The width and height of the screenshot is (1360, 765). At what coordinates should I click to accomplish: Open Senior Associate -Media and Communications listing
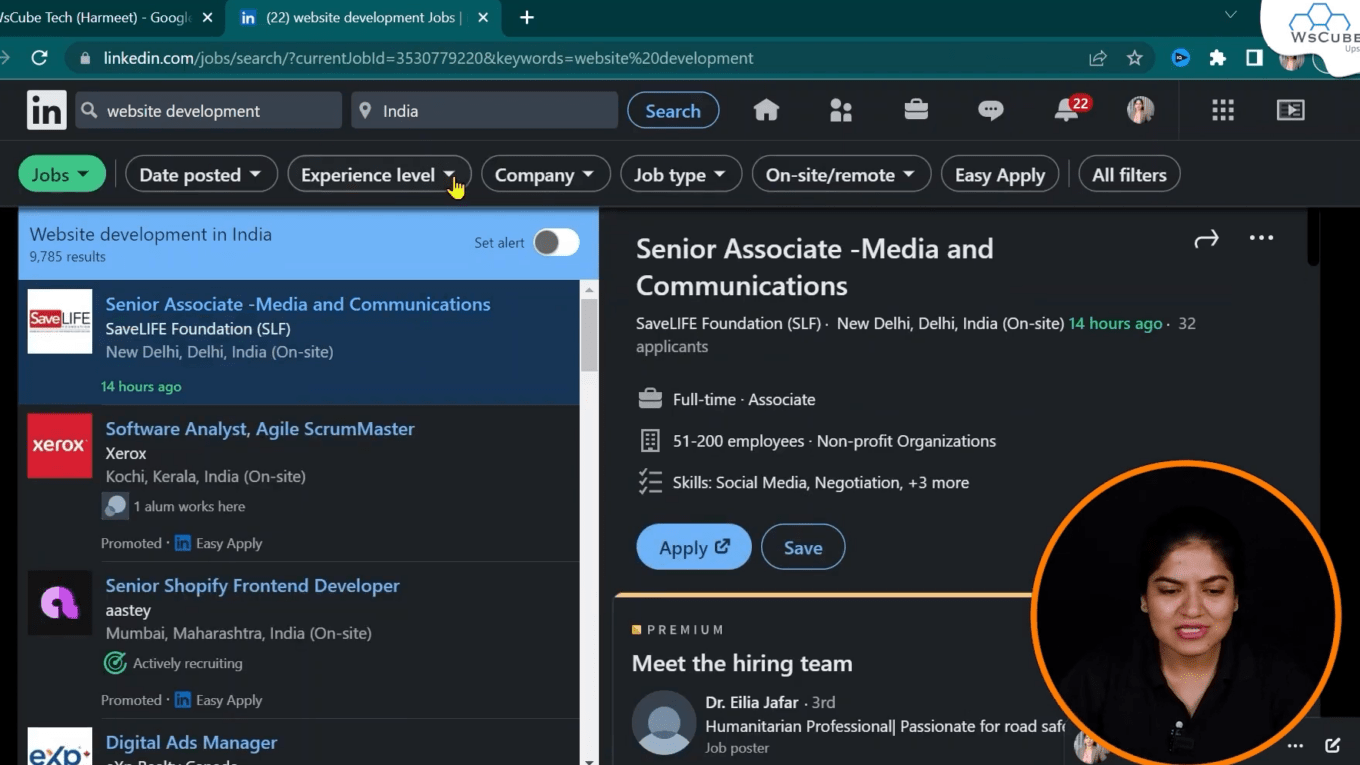click(298, 304)
